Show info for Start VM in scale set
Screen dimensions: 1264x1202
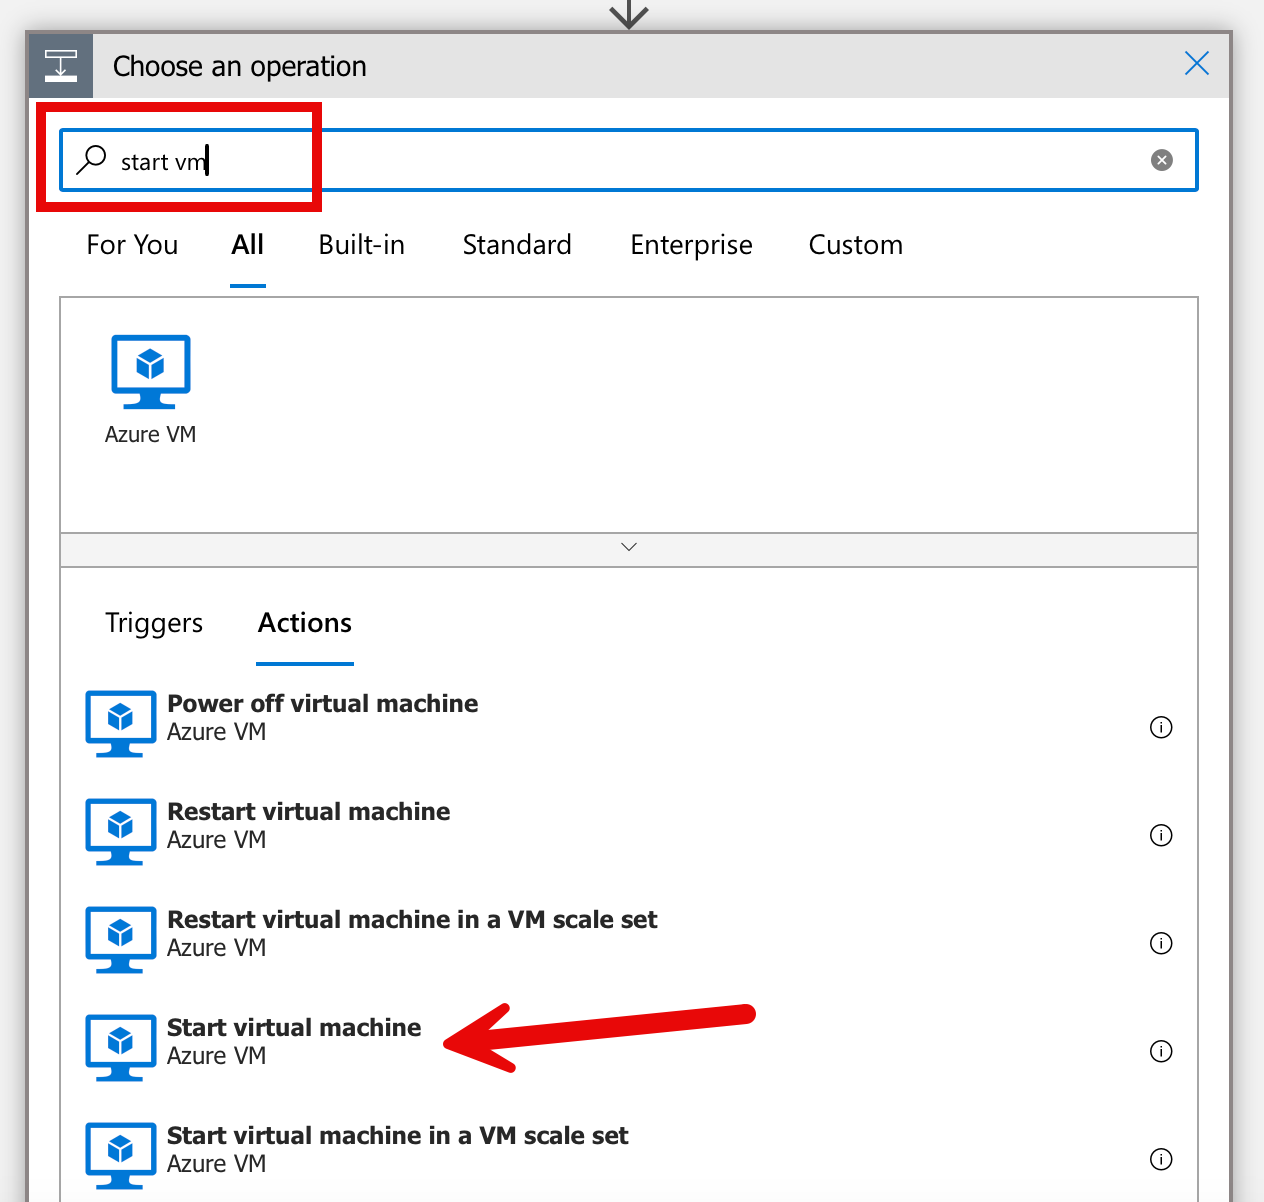pos(1160,1159)
